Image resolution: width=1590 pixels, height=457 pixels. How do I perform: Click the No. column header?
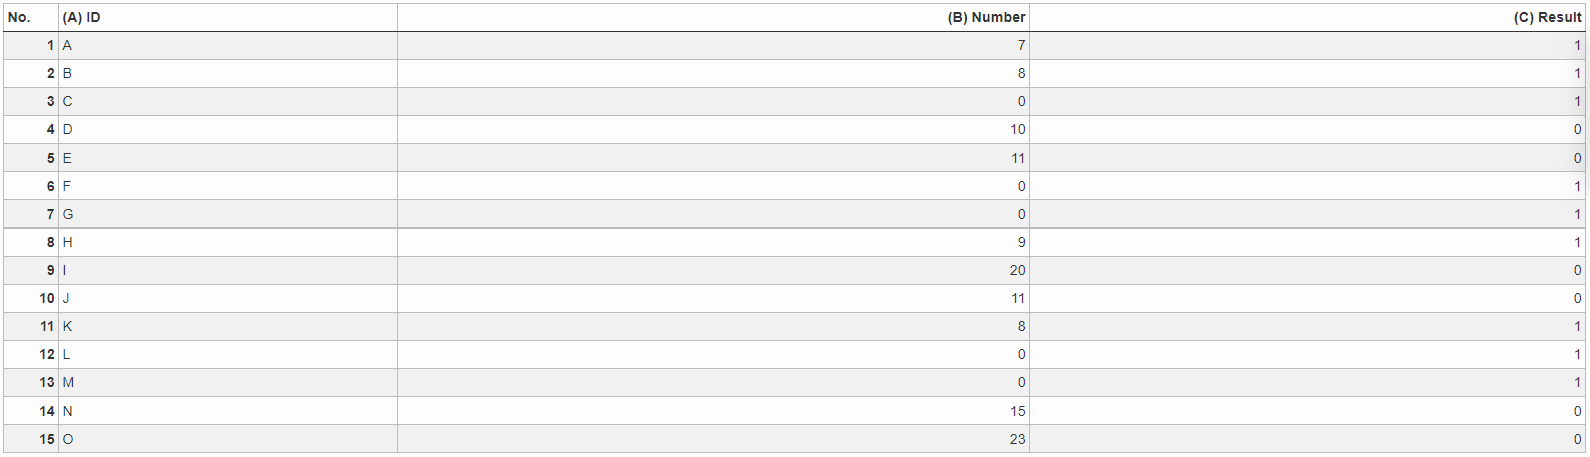[31, 17]
